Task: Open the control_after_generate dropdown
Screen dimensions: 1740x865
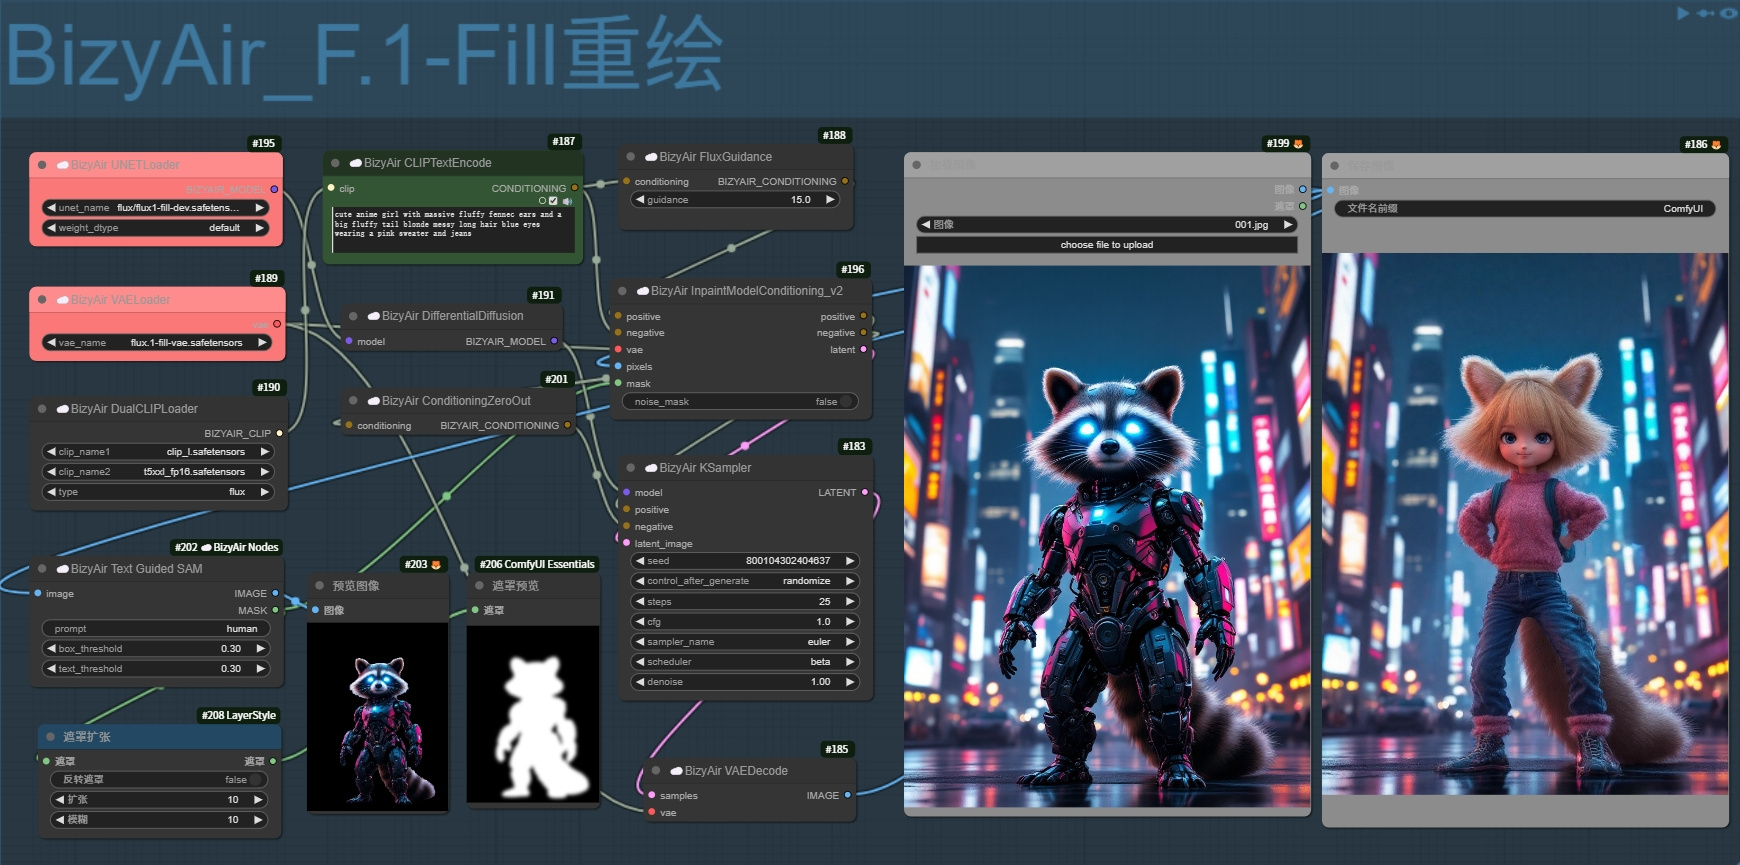Action: point(745,581)
